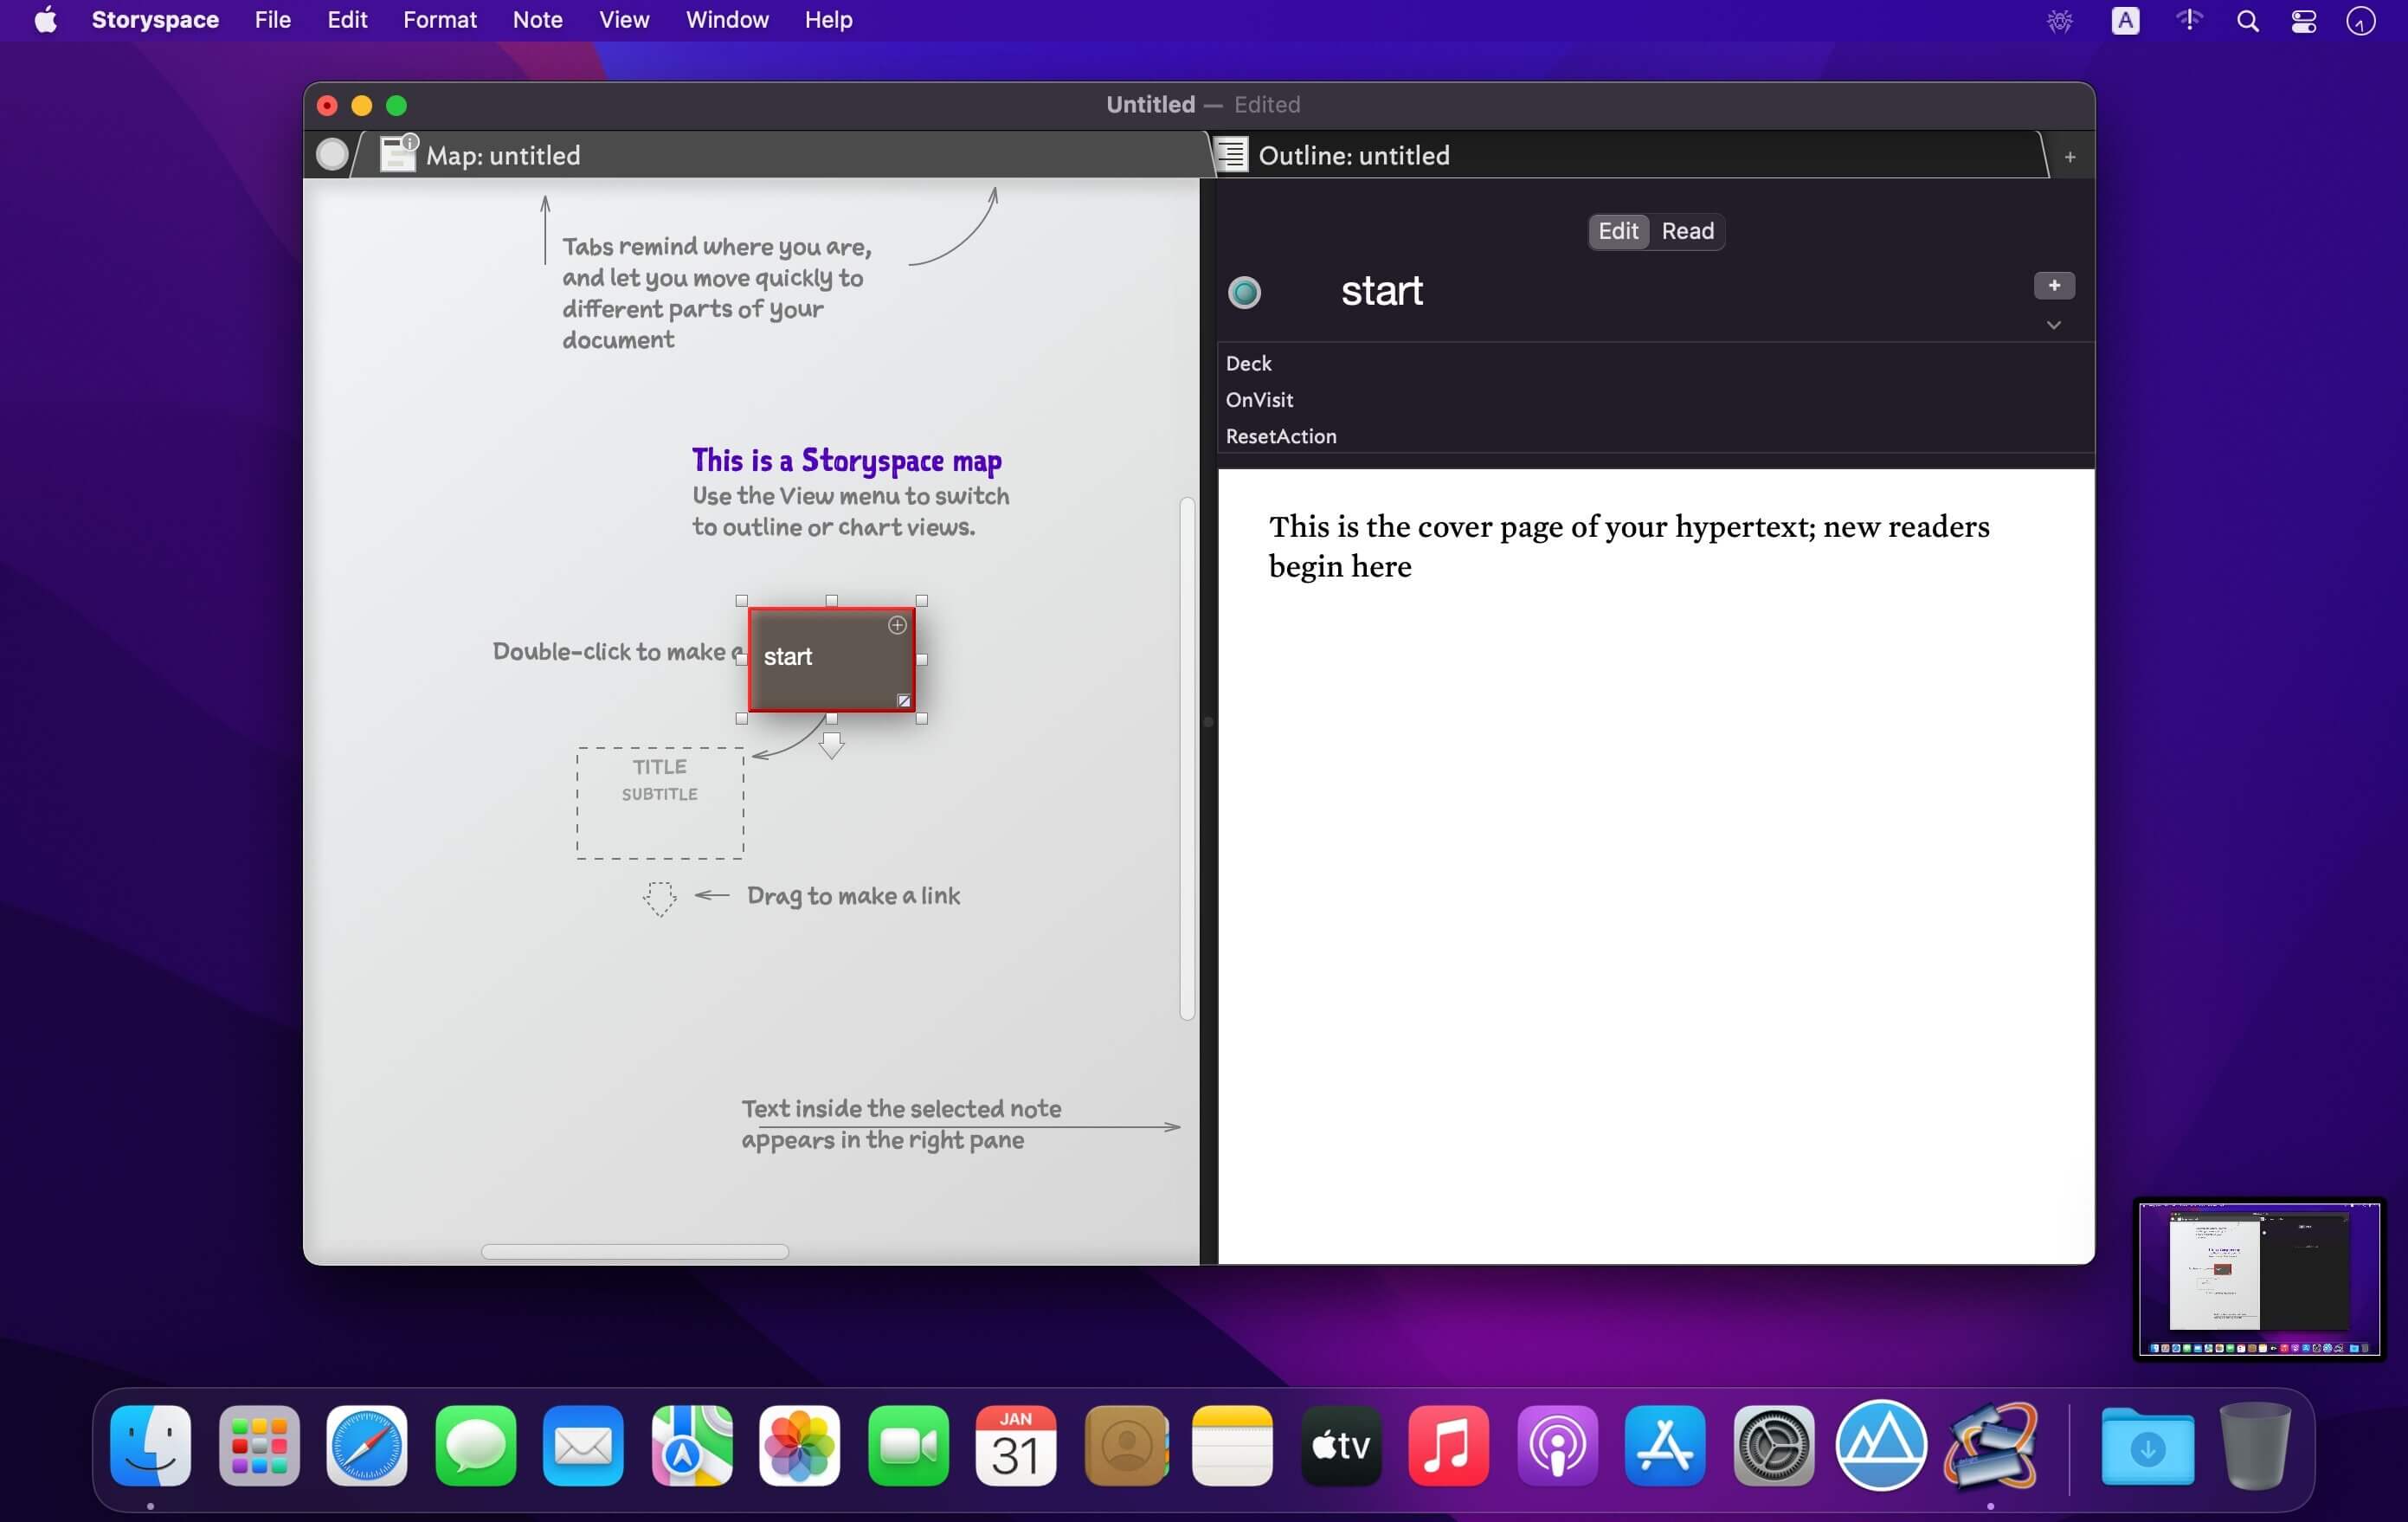2408x1522 pixels.
Task: Click the Outline tab list icon
Action: (x=1231, y=155)
